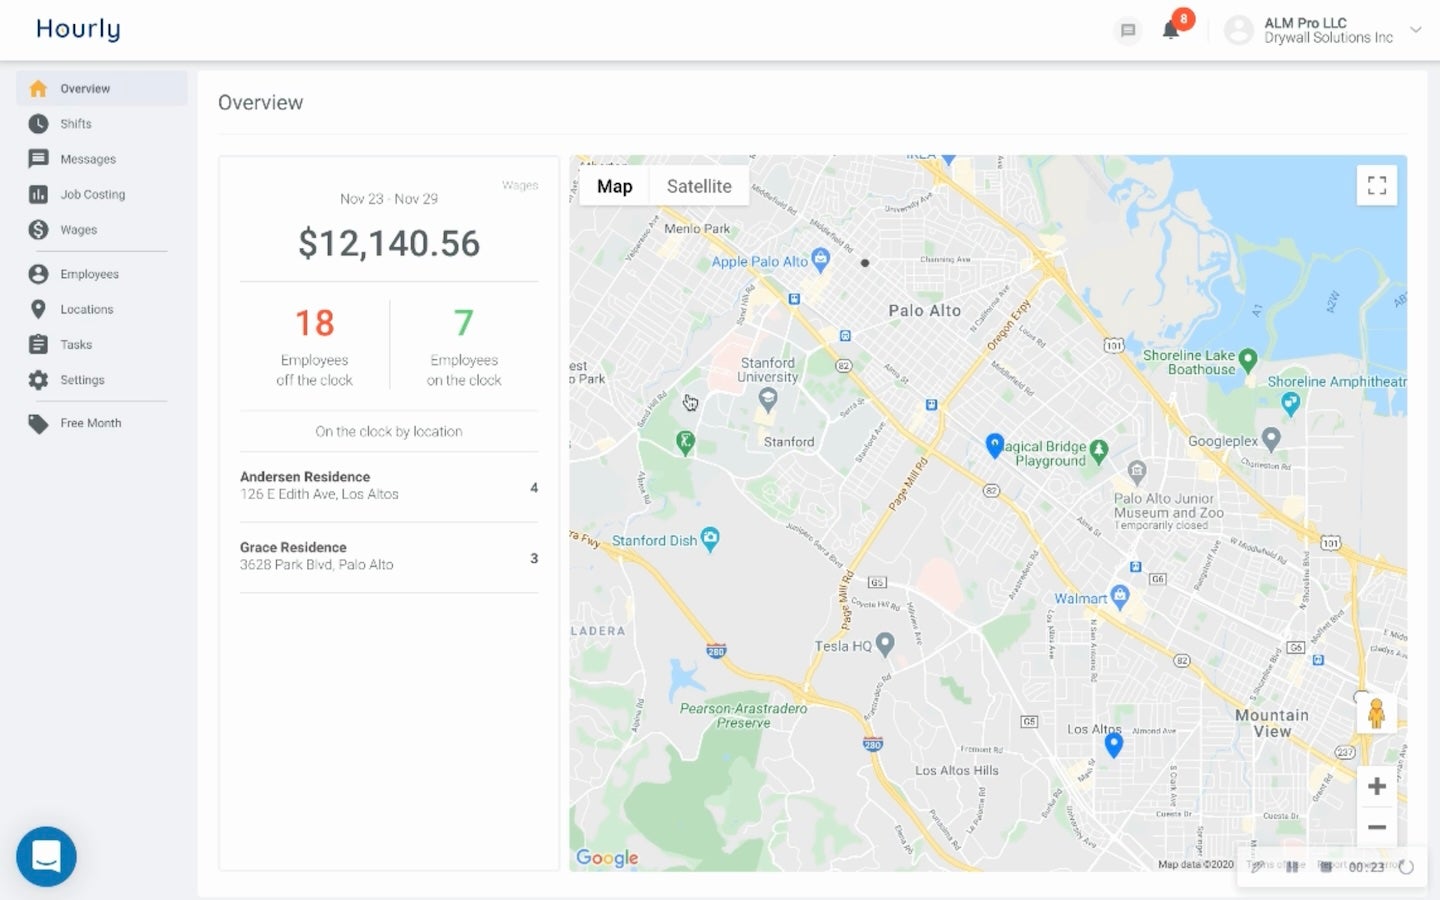The width and height of the screenshot is (1440, 900).
Task: Click the recording restart icon
Action: [1407, 867]
